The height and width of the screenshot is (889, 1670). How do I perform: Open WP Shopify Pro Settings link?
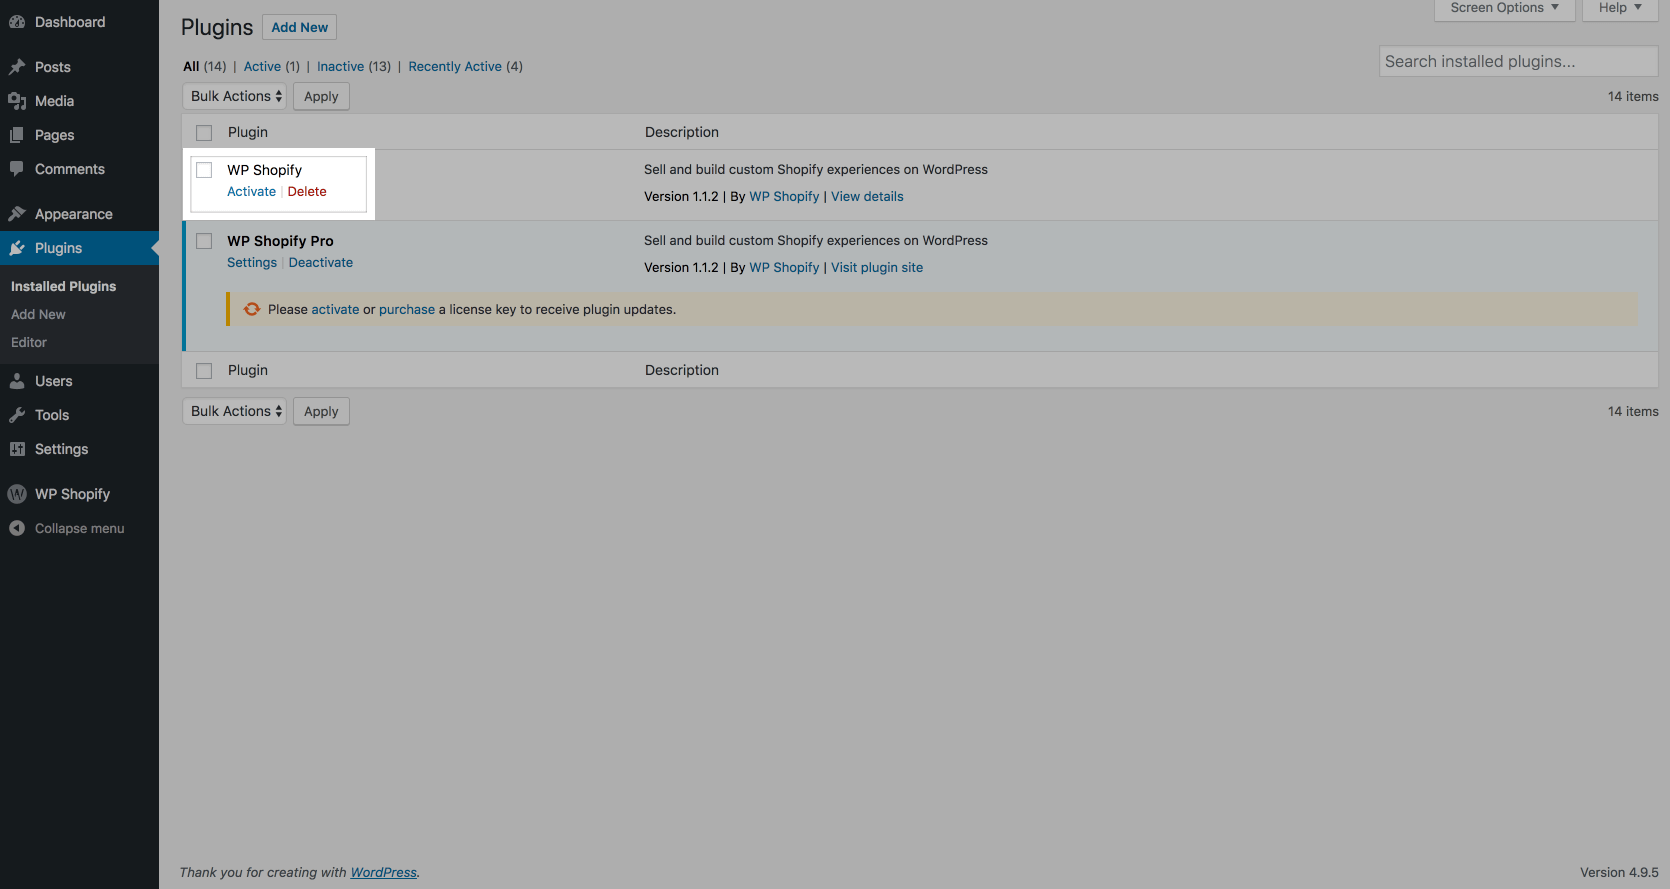(252, 262)
